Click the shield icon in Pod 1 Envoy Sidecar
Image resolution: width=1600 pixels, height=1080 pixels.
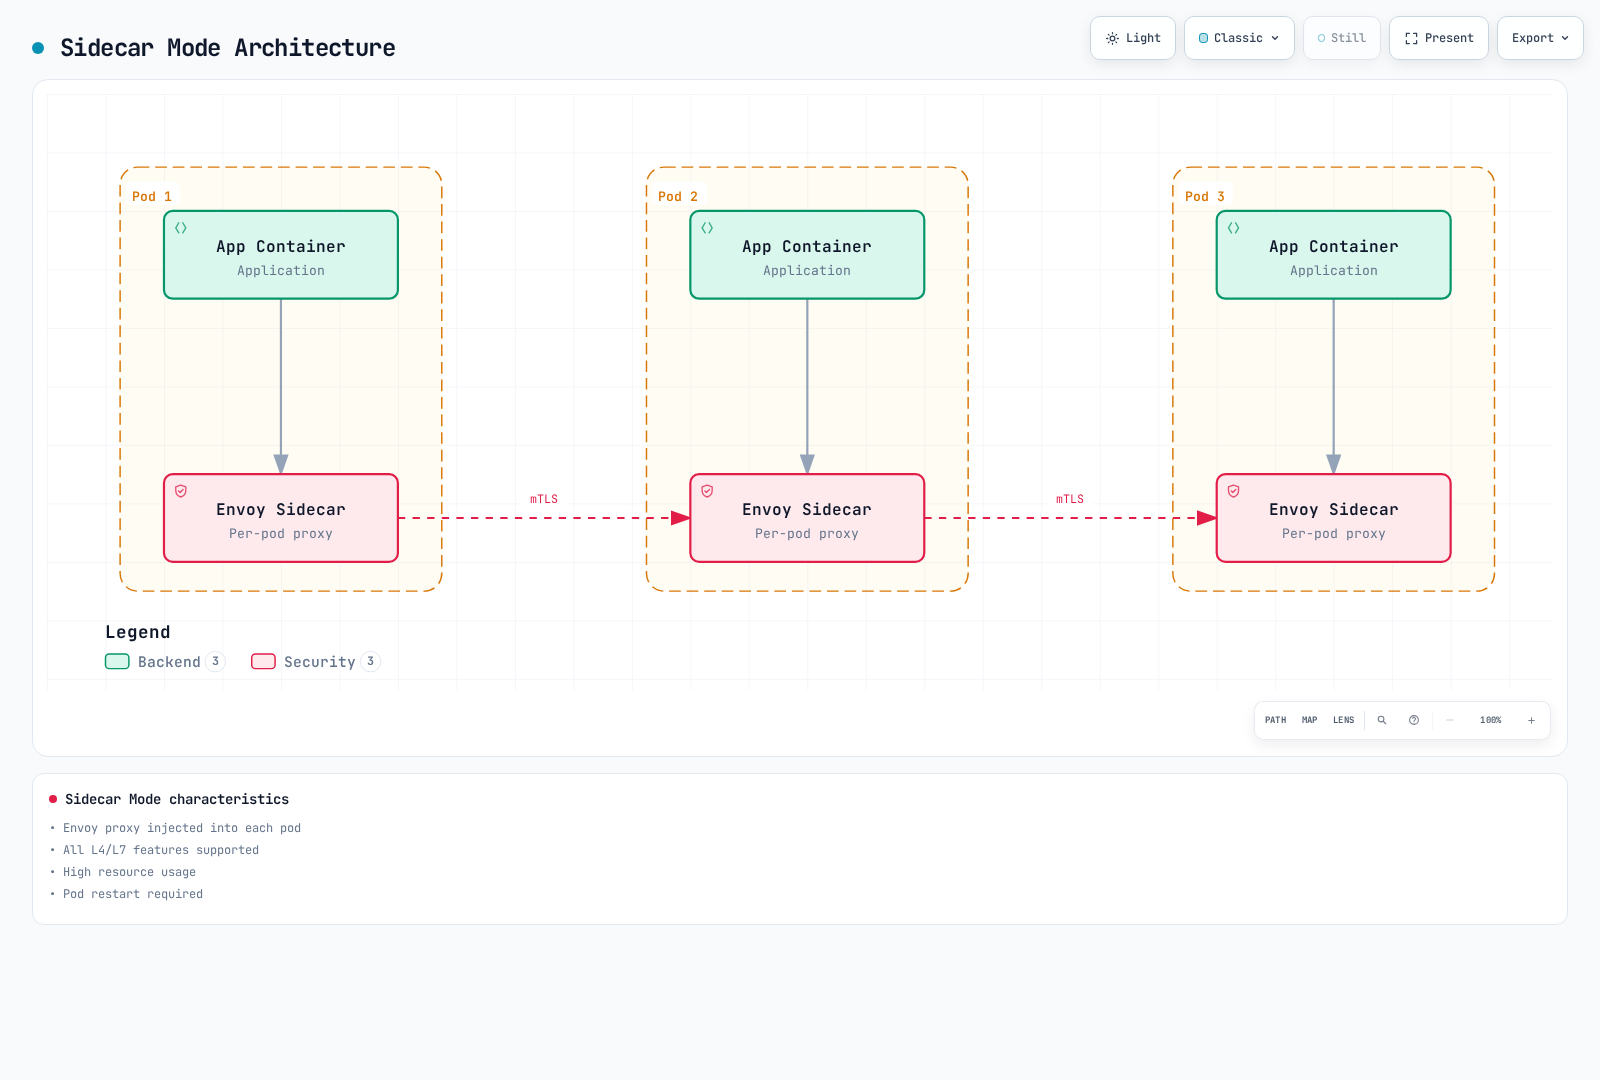pyautogui.click(x=181, y=491)
